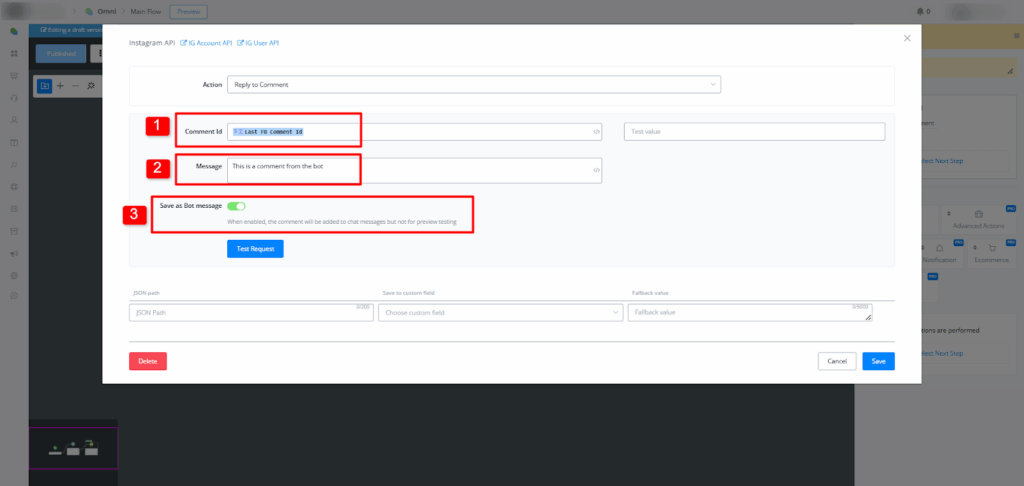The height and width of the screenshot is (486, 1024).
Task: Click the Save button in dialog
Action: [x=878, y=361]
